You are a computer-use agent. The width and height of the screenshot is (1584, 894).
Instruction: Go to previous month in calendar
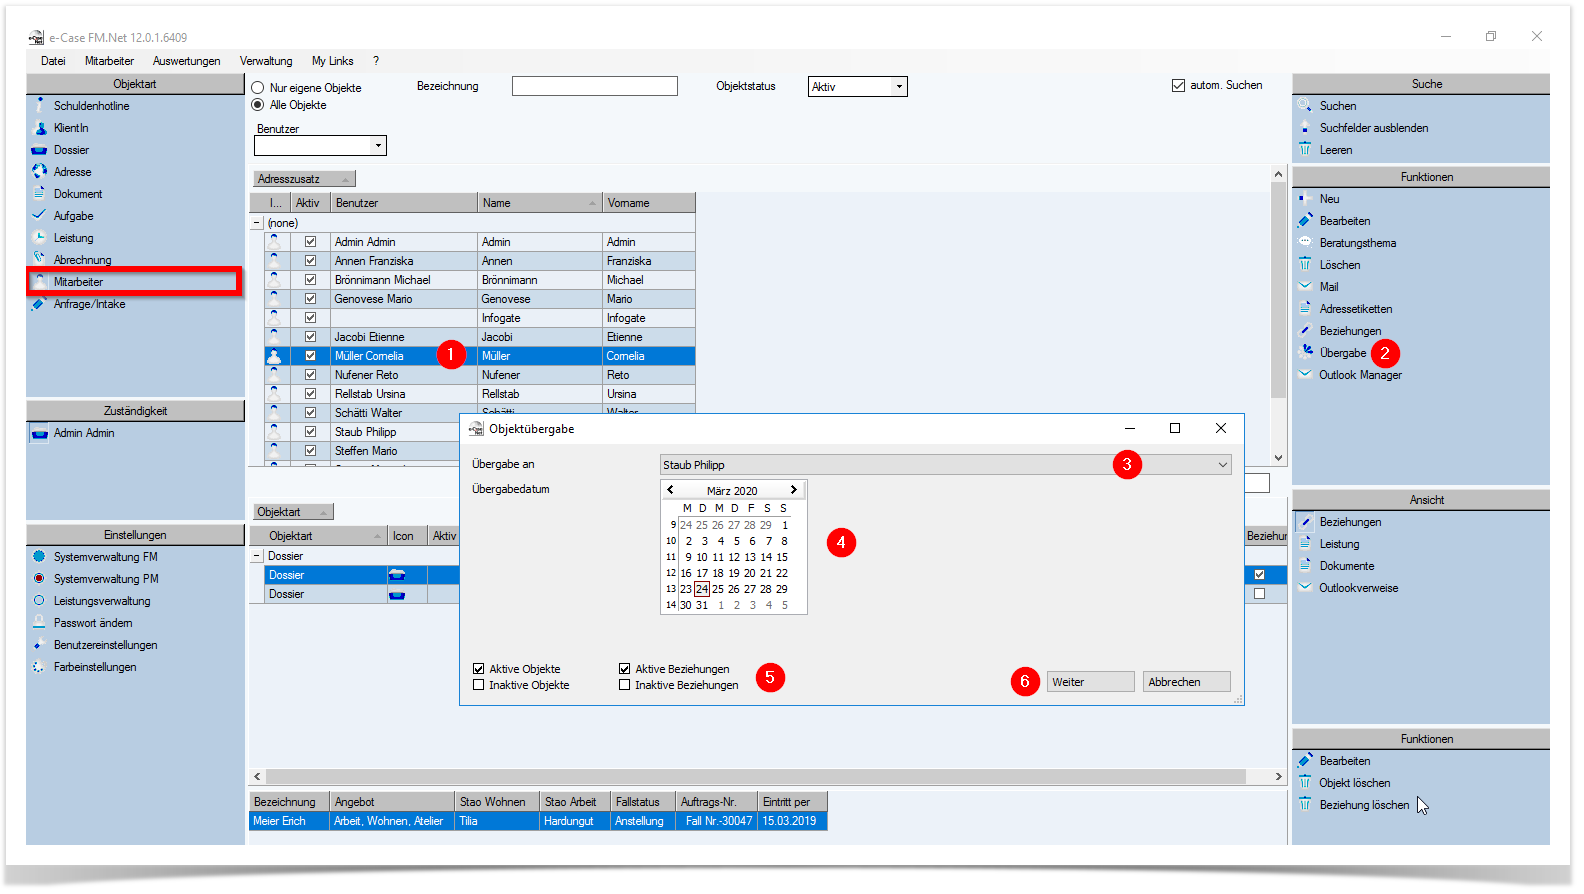tap(670, 490)
